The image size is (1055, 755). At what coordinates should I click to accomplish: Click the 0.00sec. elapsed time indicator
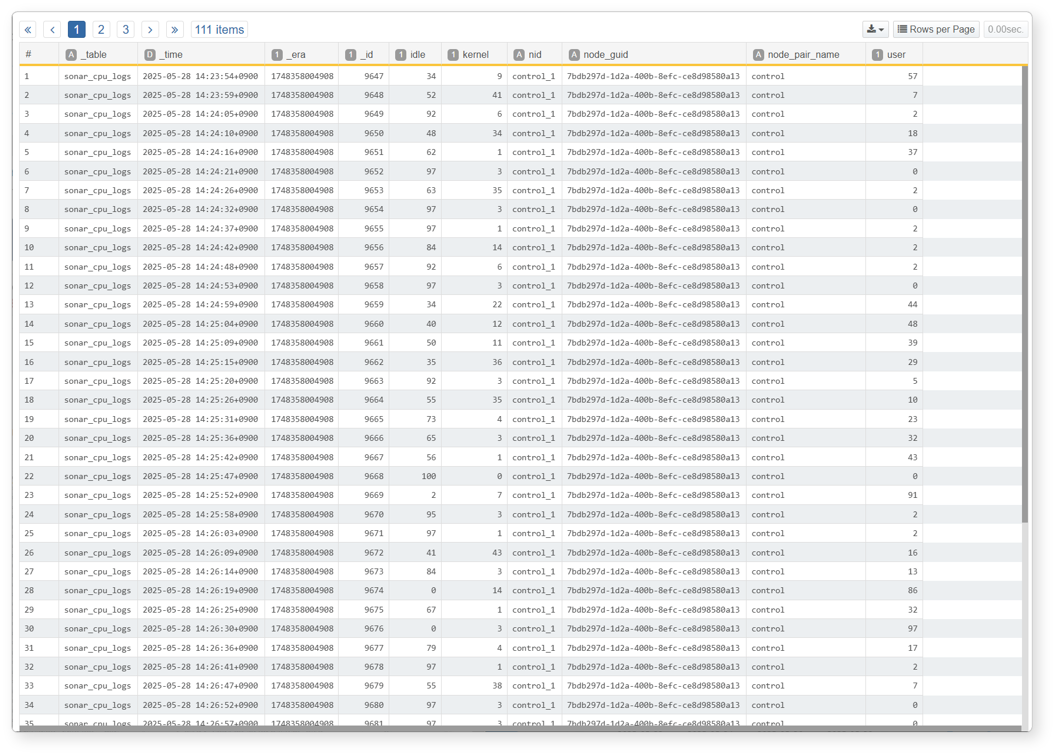(1005, 29)
